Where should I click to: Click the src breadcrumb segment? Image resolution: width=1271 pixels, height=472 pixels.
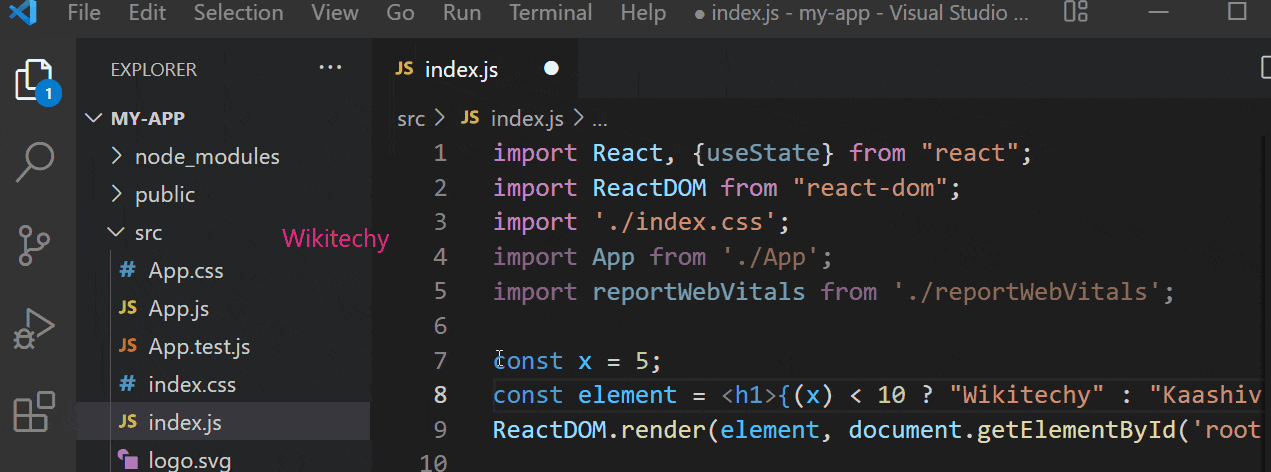click(410, 119)
